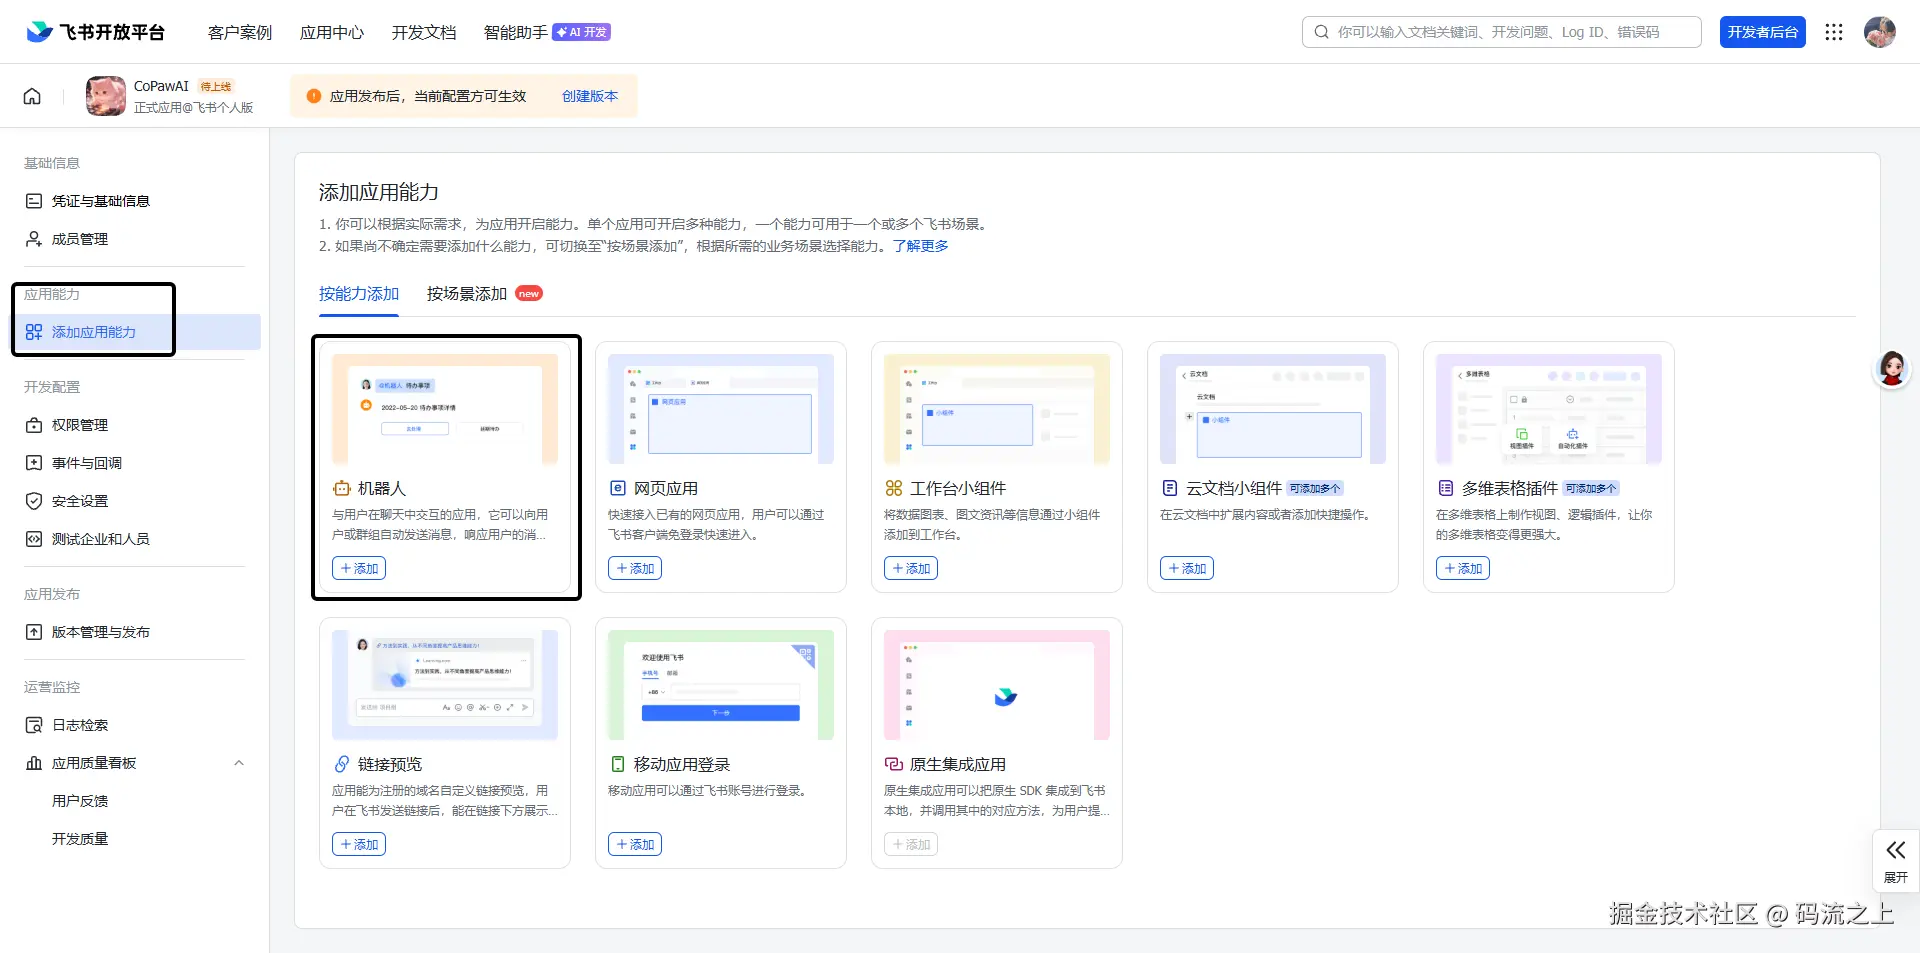1920x953 pixels.
Task: Click the orange warning icon in the notice
Action: [314, 96]
